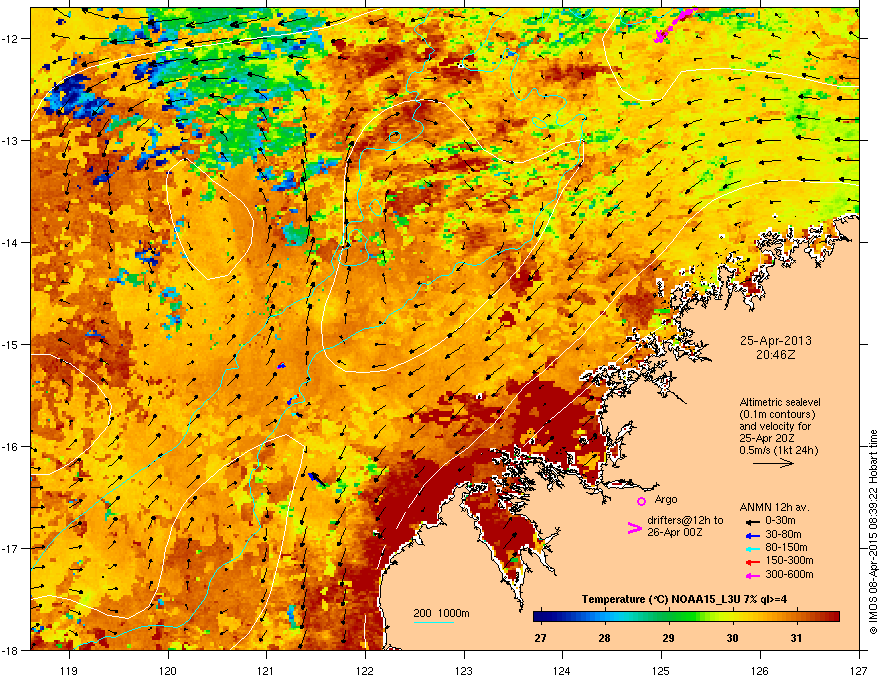Click the dark red end of the temperature colorbar
The width and height of the screenshot is (880, 680).
(833, 616)
